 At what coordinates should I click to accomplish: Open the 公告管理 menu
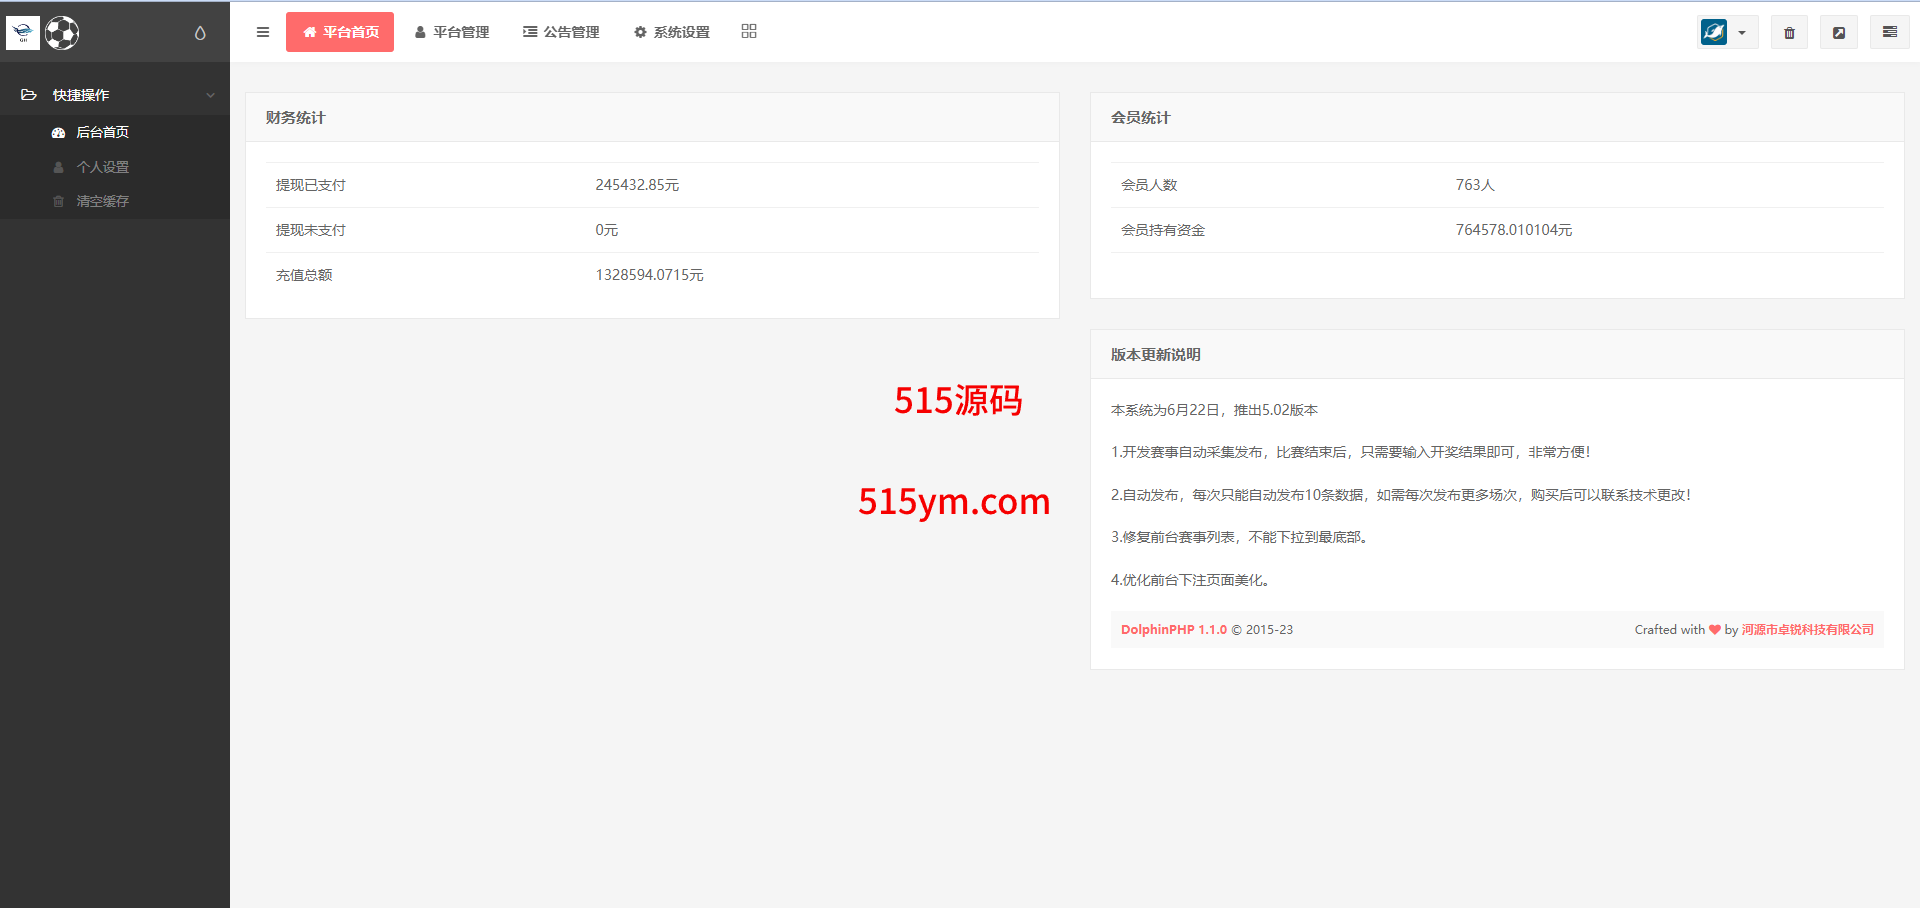tap(561, 32)
